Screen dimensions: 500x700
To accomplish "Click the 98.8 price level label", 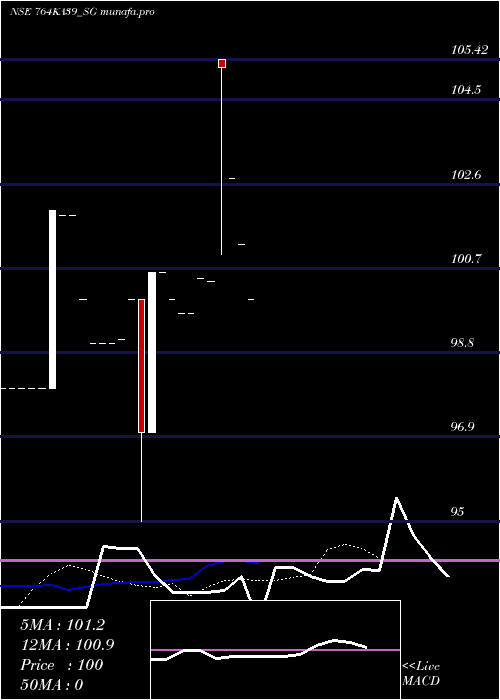I will tap(463, 343).
